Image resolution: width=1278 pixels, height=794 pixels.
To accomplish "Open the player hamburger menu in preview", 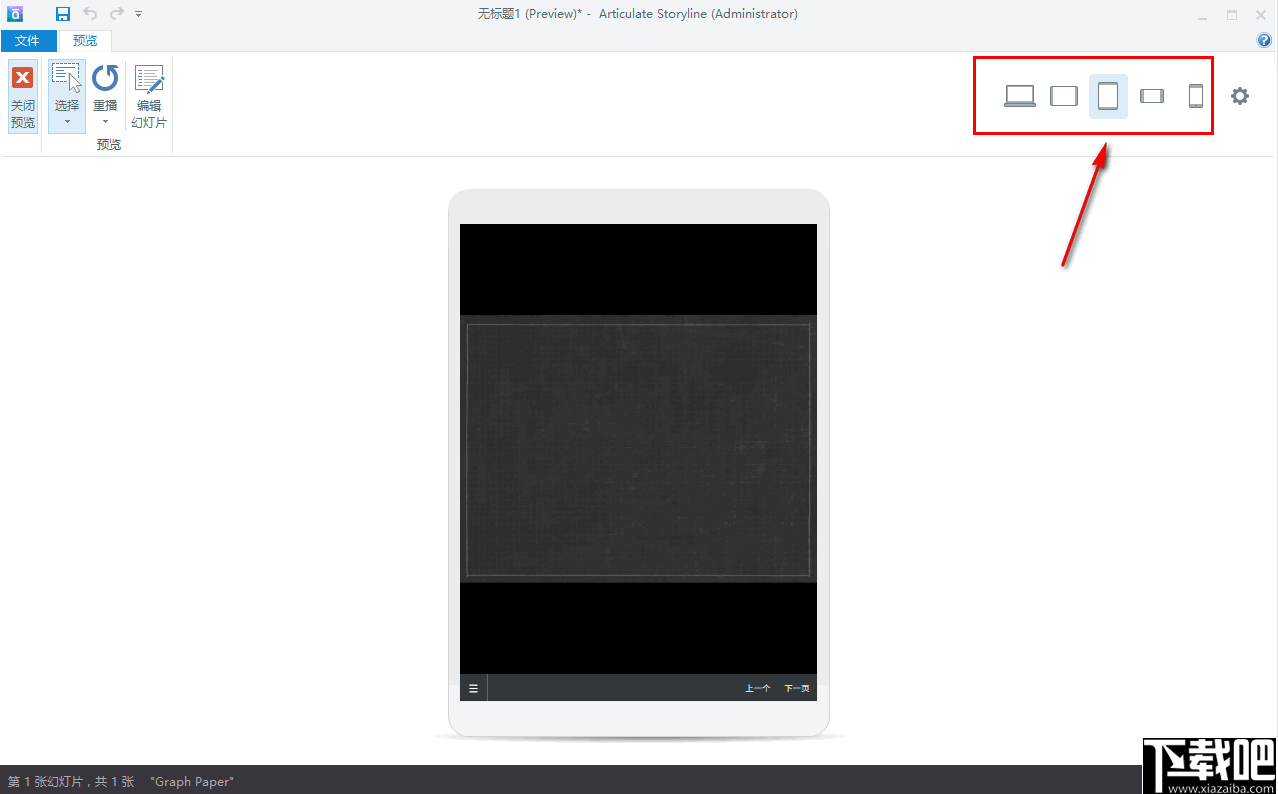I will point(473,688).
